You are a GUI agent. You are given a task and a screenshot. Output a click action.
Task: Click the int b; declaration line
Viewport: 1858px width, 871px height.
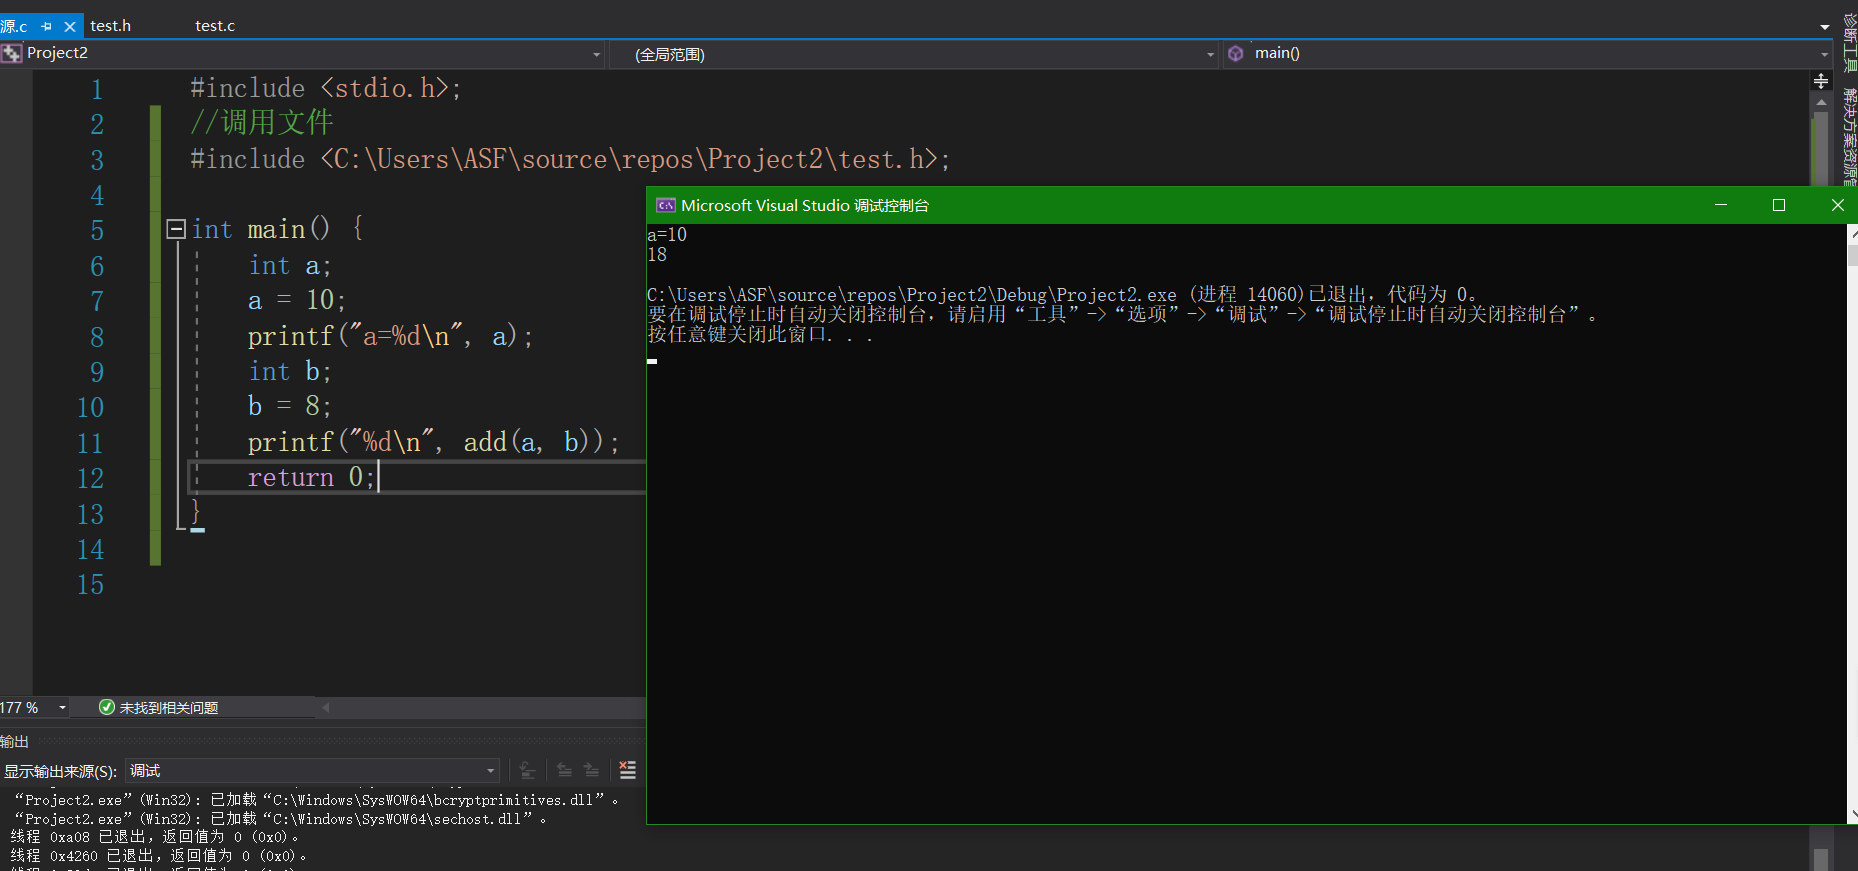pyautogui.click(x=290, y=371)
